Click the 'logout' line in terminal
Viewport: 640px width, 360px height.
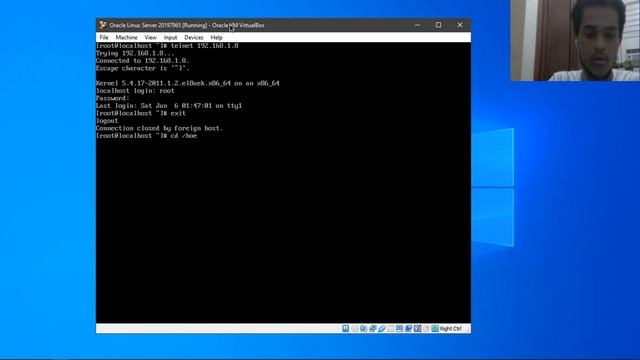[107, 121]
